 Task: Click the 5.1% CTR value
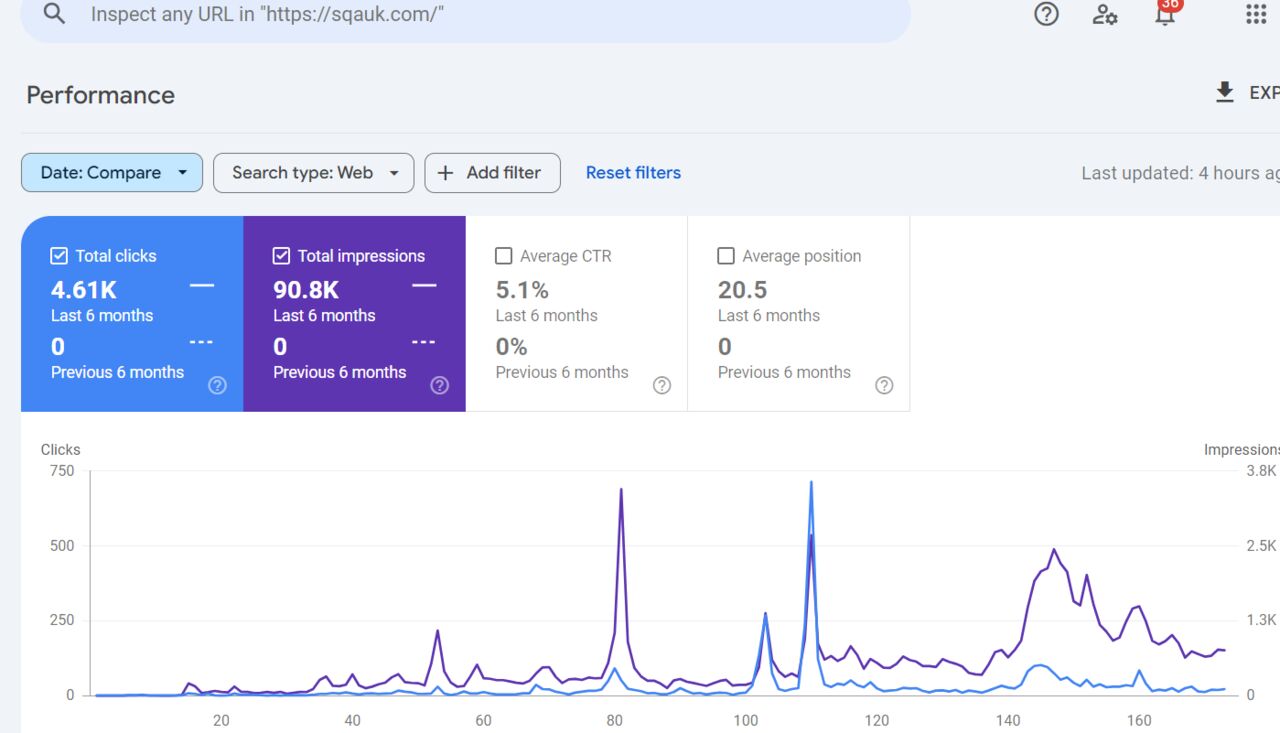pyautogui.click(x=522, y=290)
